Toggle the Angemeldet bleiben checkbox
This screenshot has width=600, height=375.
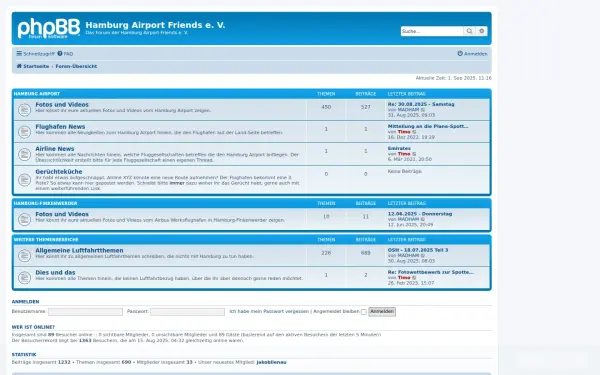364,312
